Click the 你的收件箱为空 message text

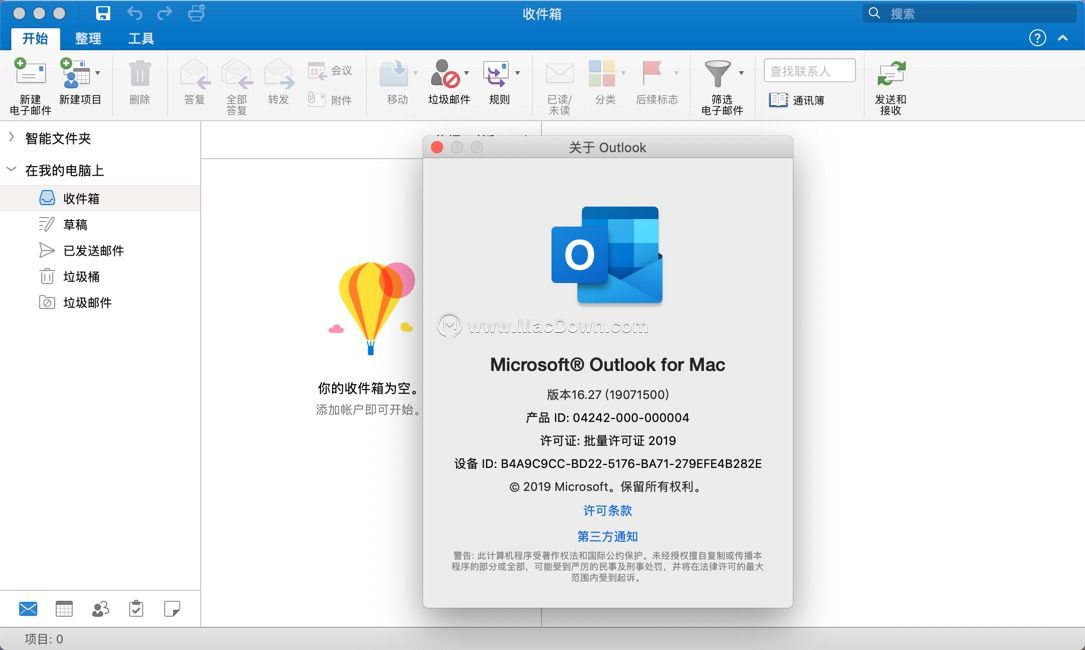(368, 388)
